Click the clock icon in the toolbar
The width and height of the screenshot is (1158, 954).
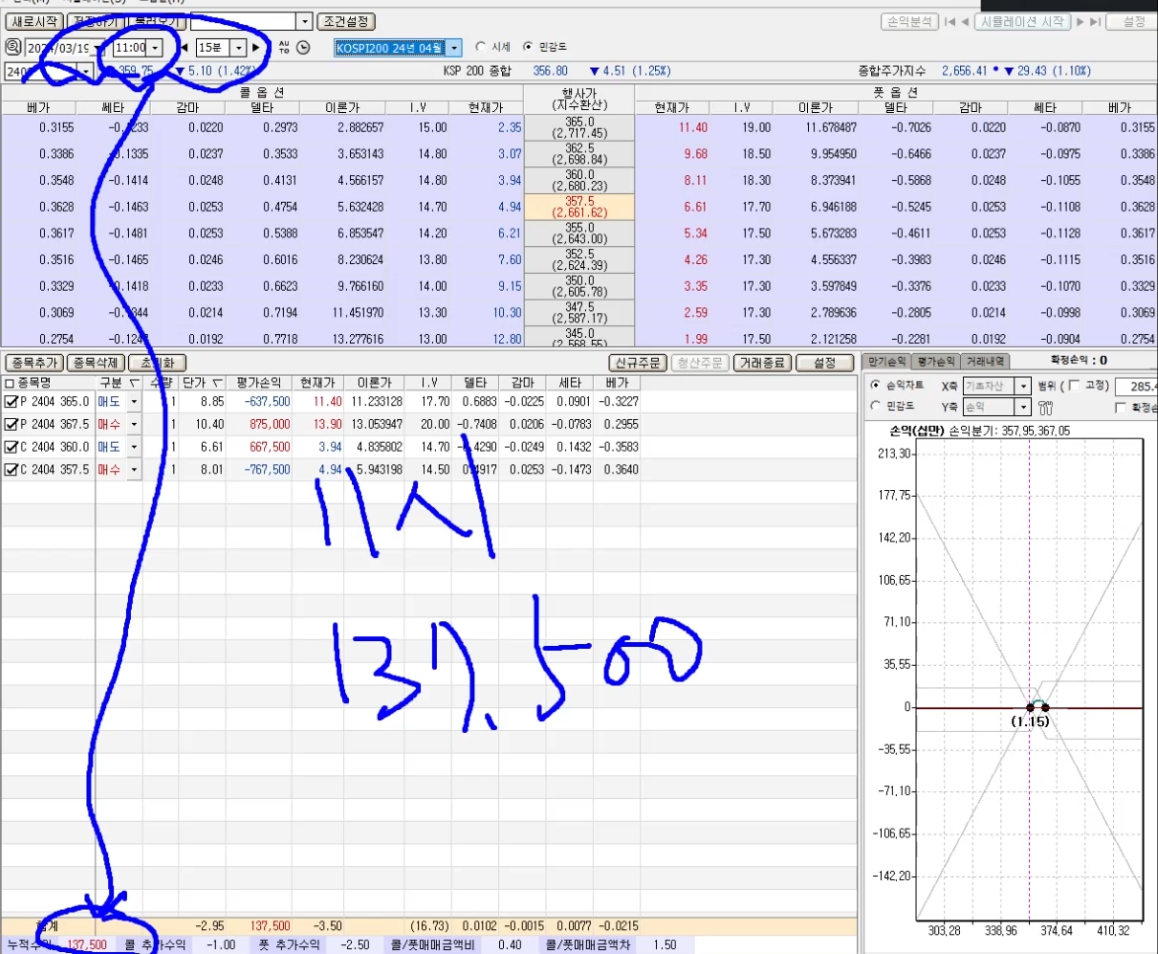point(304,47)
